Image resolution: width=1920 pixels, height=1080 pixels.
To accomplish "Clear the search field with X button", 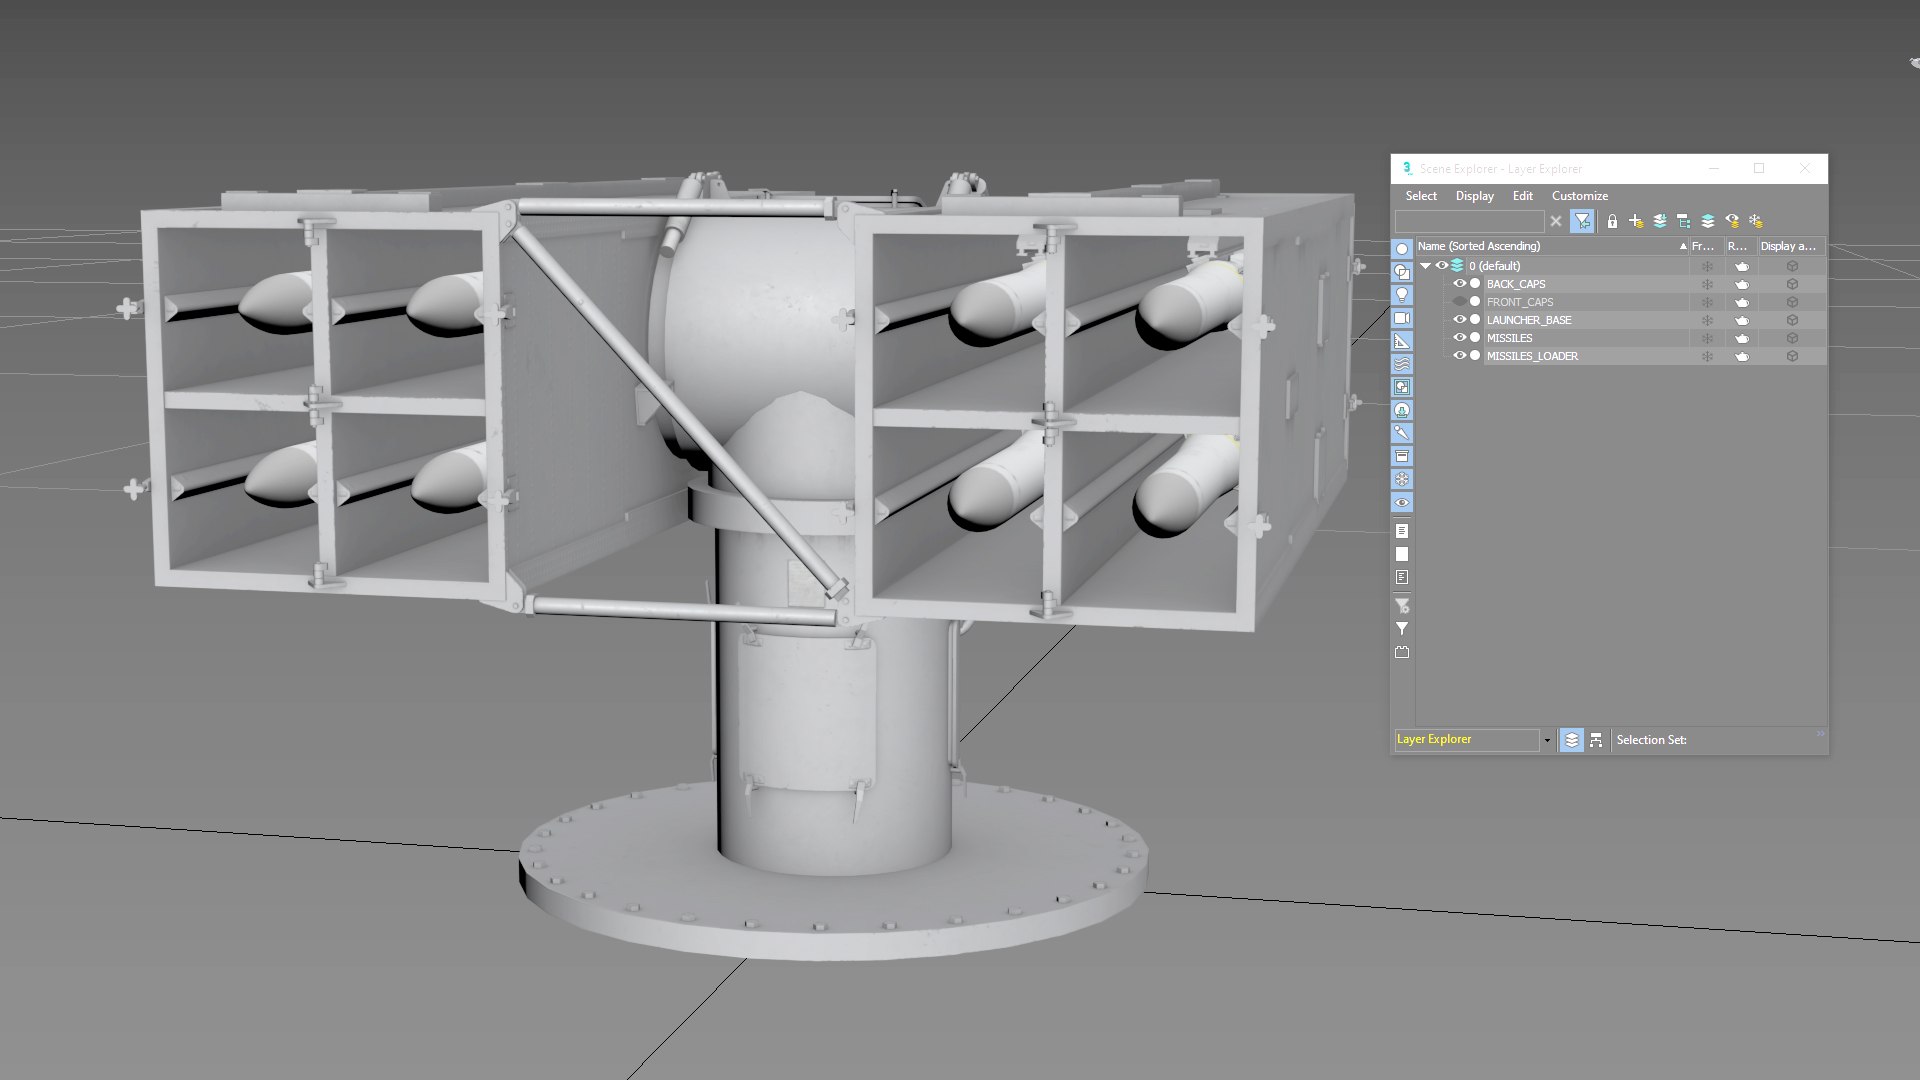I will coord(1556,221).
